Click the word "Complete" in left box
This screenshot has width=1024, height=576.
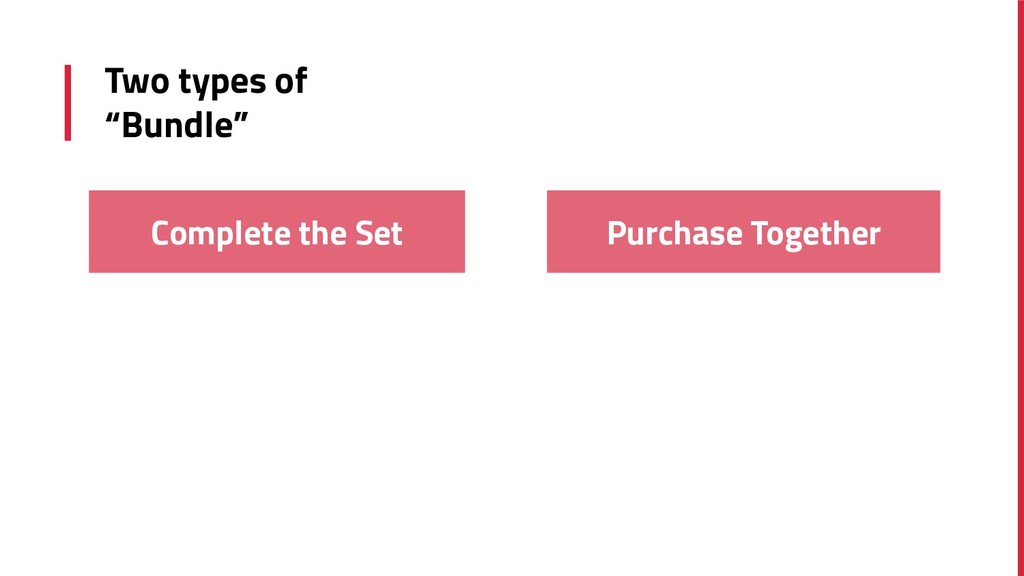[x=220, y=234]
